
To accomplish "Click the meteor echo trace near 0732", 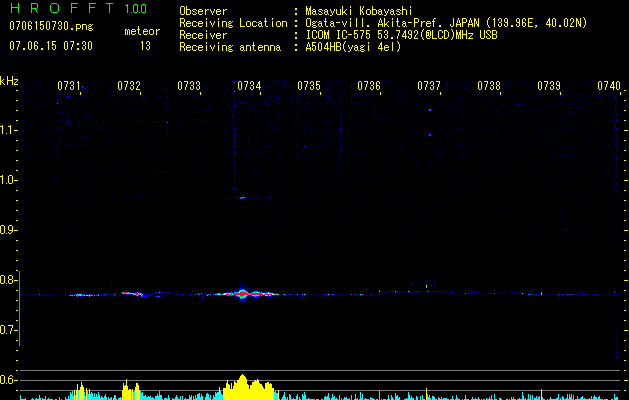I will pos(132,293).
